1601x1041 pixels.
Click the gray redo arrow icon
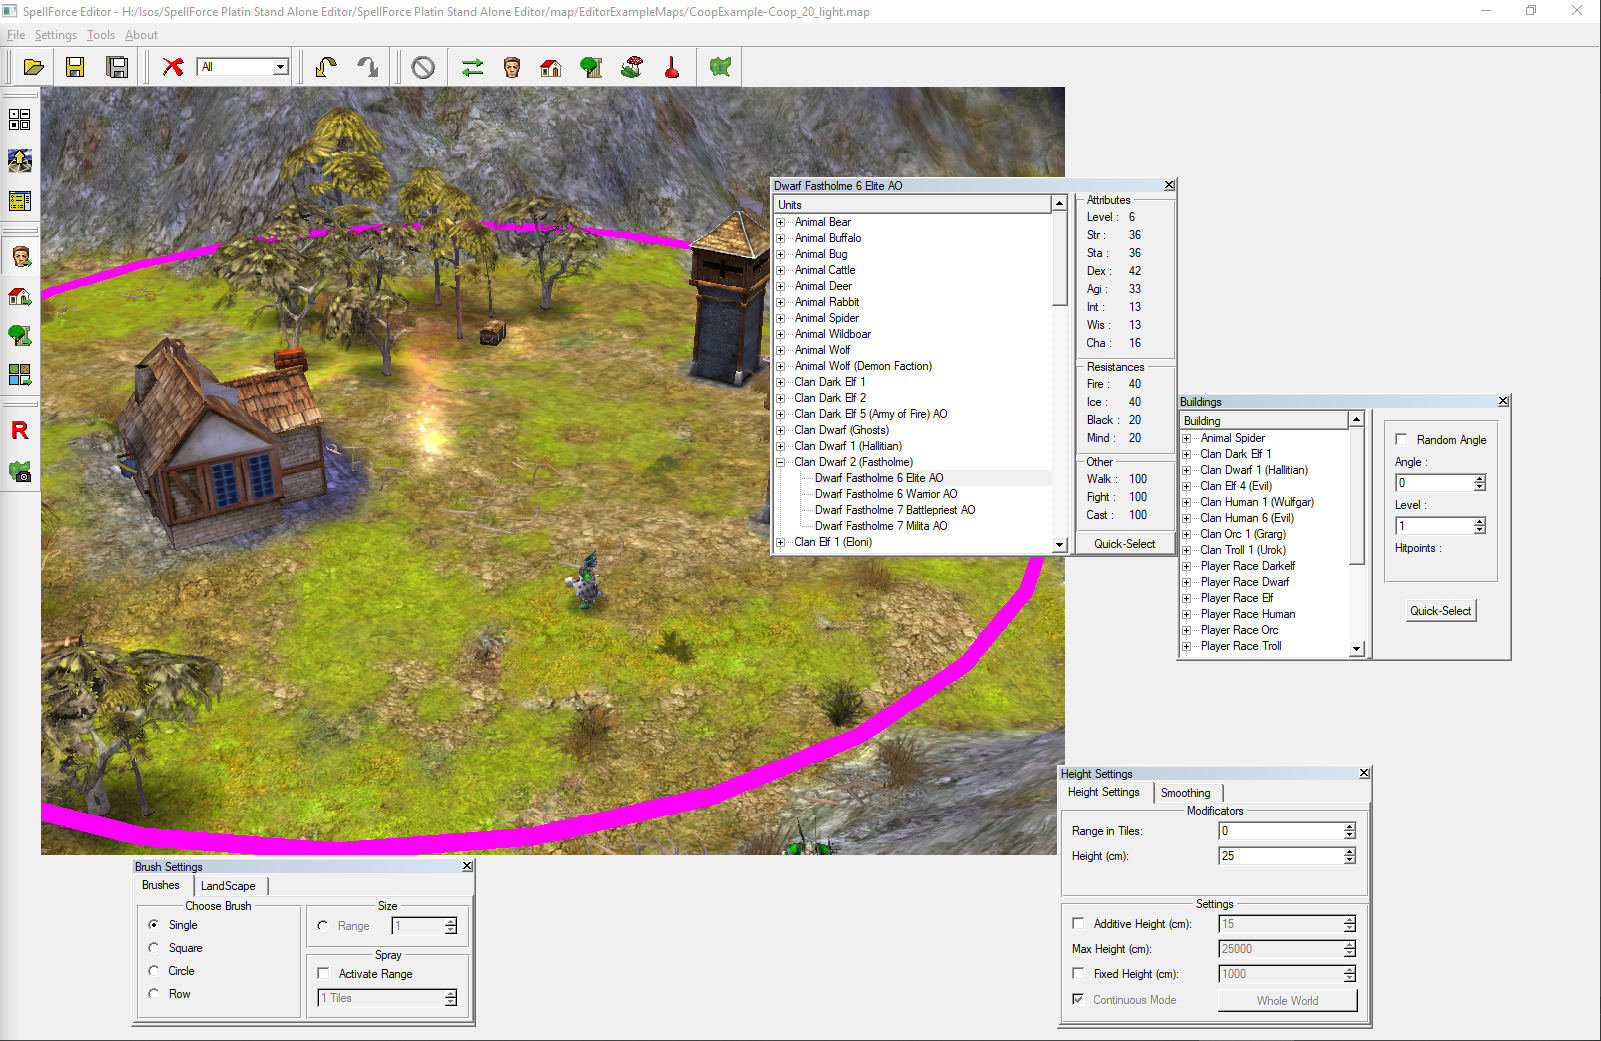click(x=368, y=67)
